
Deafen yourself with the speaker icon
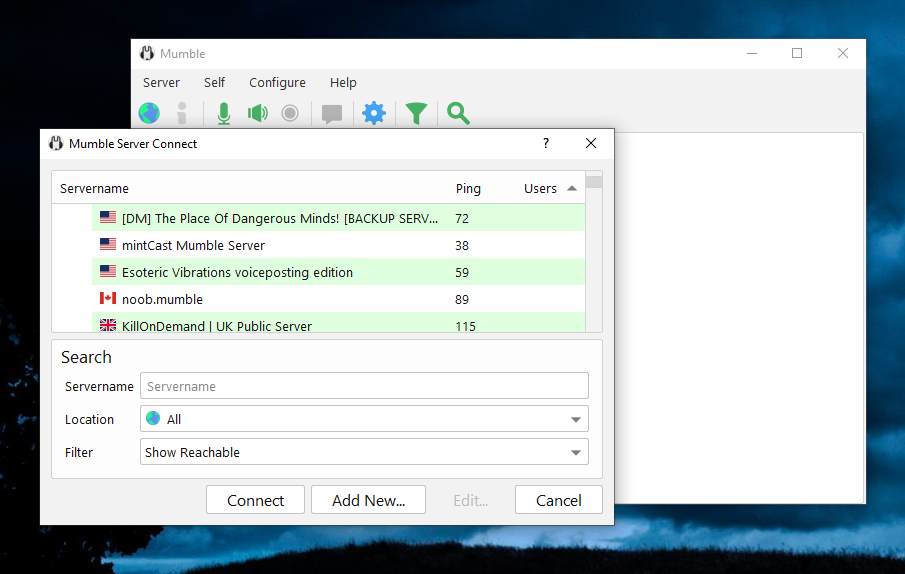click(257, 113)
